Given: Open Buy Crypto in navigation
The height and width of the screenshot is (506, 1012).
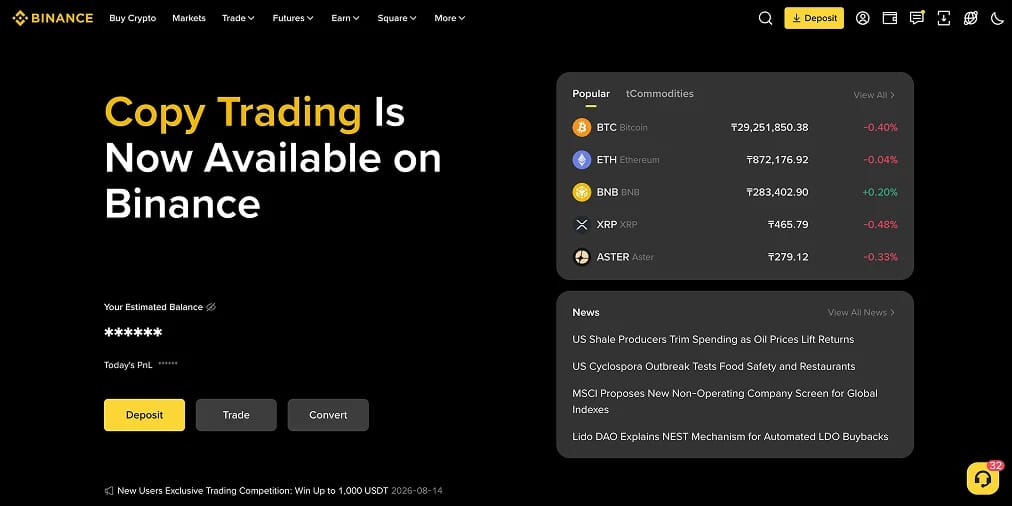Looking at the screenshot, I should (x=133, y=18).
